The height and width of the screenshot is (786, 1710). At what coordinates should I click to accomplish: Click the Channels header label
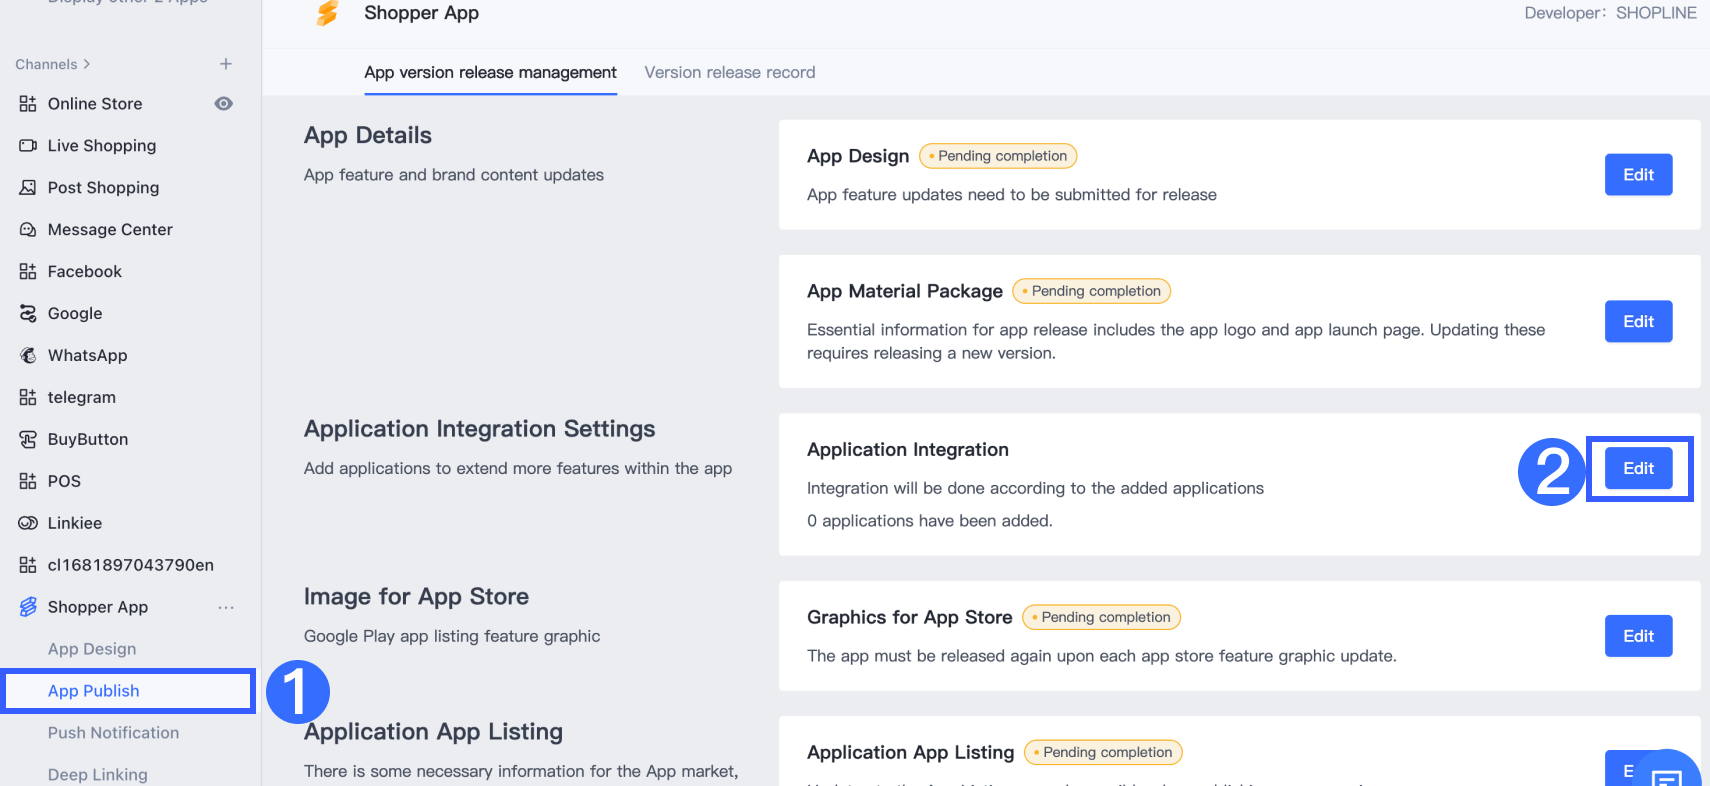[46, 64]
